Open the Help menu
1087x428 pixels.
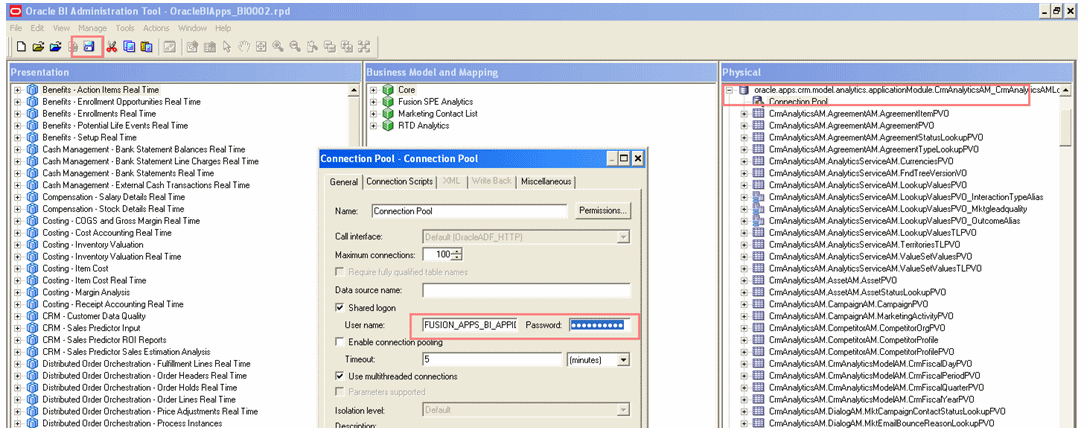pyautogui.click(x=223, y=28)
